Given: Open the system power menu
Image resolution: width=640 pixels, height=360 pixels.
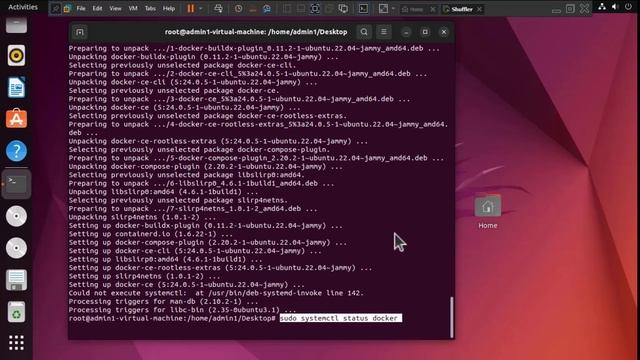Looking at the screenshot, I should click(x=629, y=7).
